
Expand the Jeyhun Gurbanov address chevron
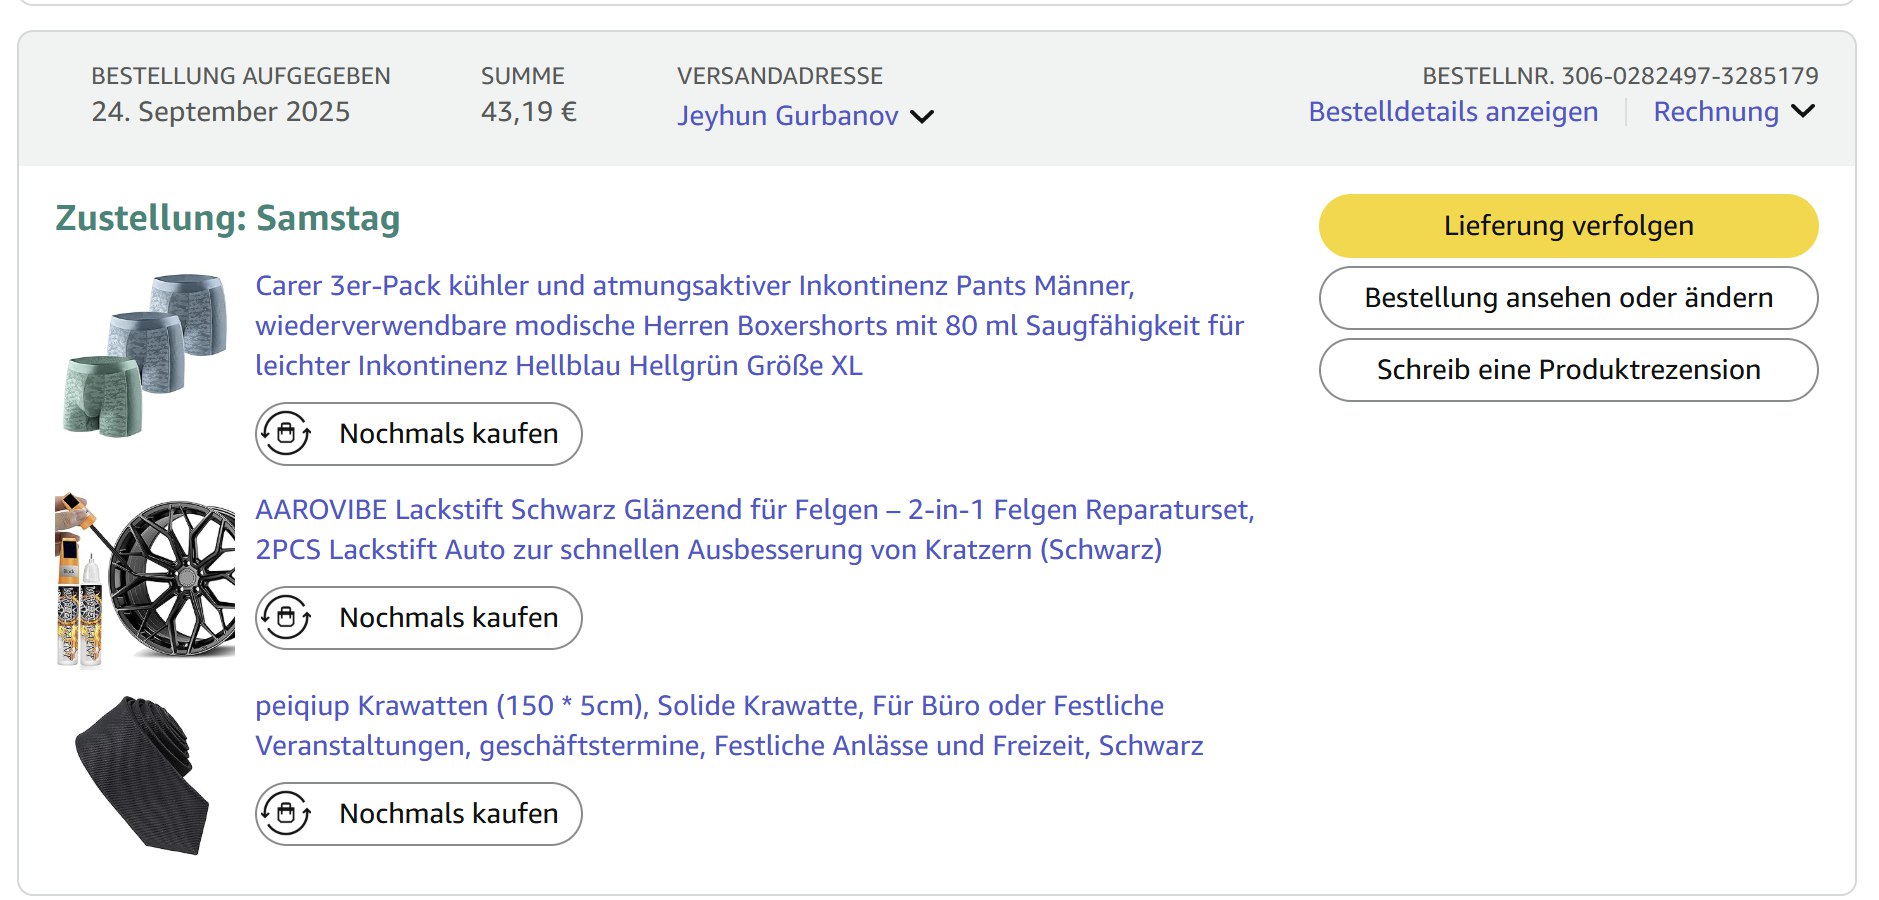[x=922, y=117]
